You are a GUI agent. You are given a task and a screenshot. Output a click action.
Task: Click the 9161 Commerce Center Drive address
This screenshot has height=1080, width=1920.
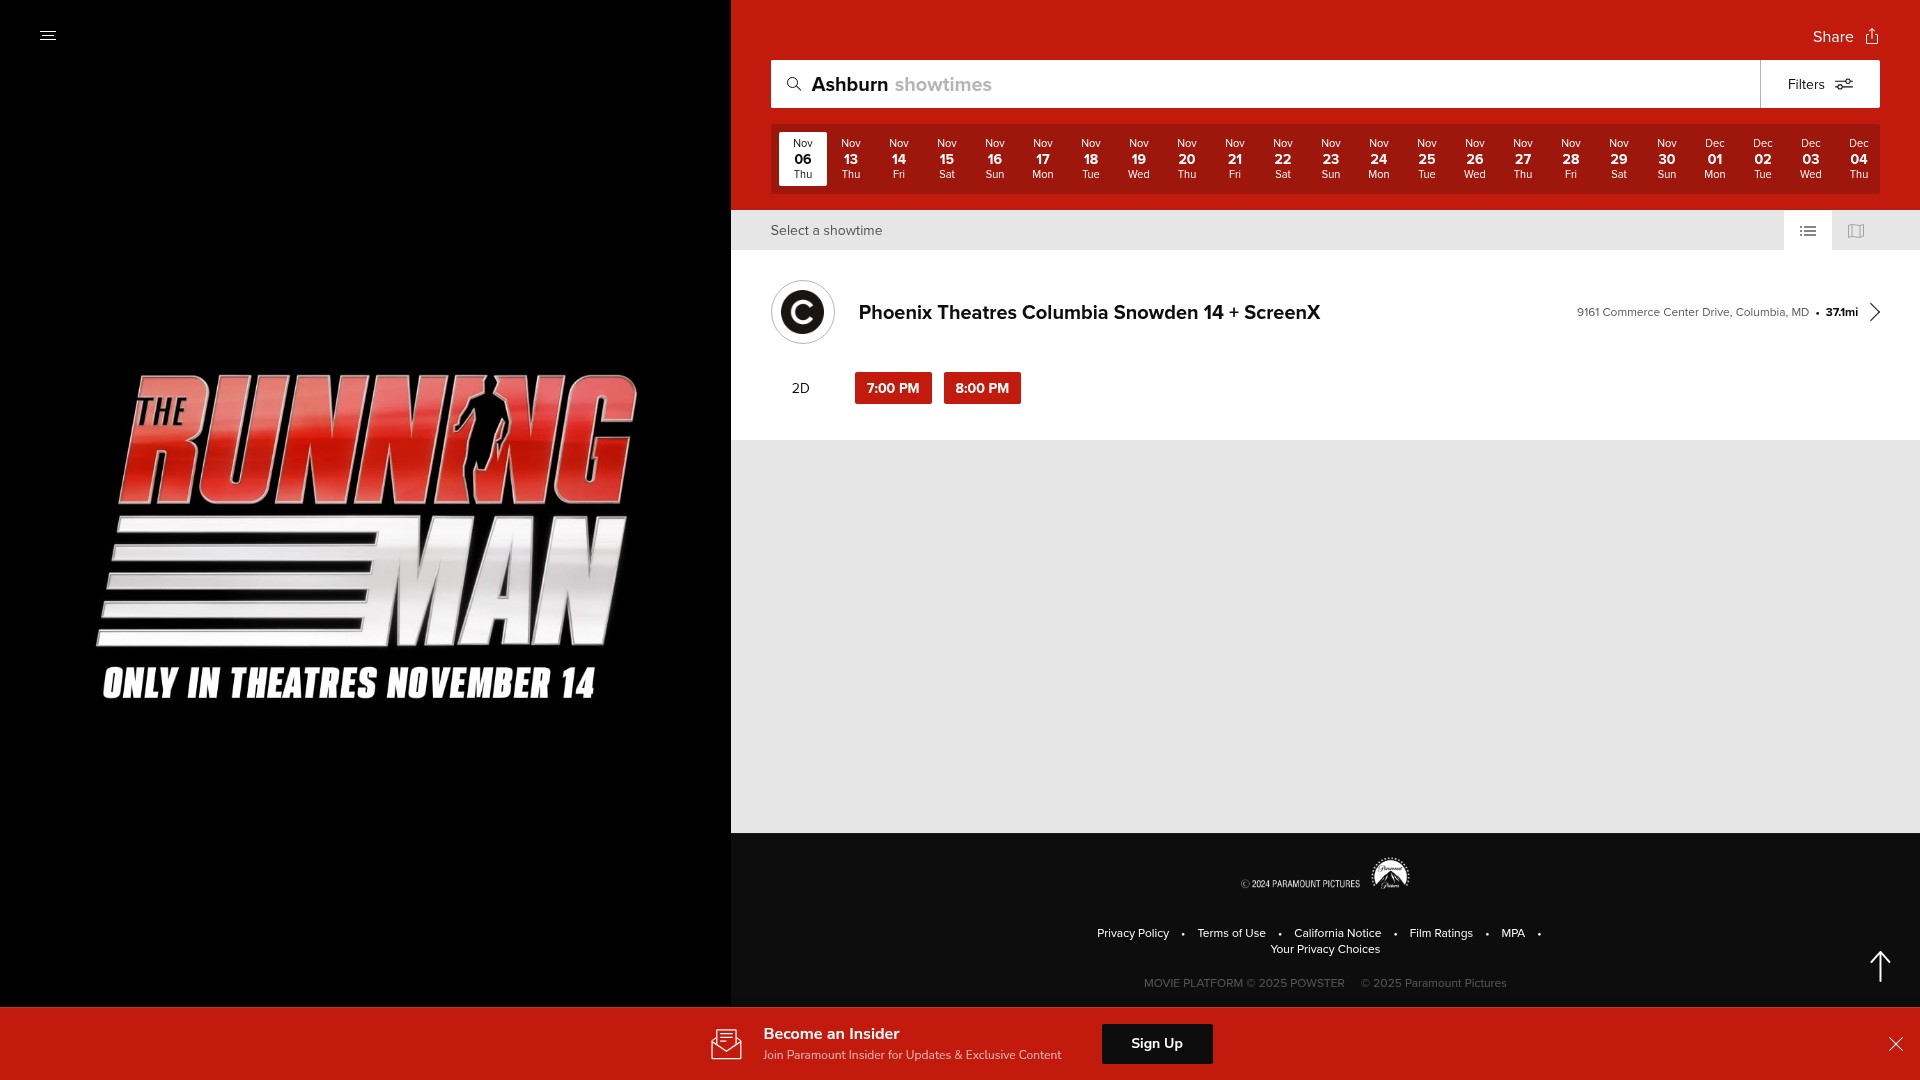pos(1692,312)
